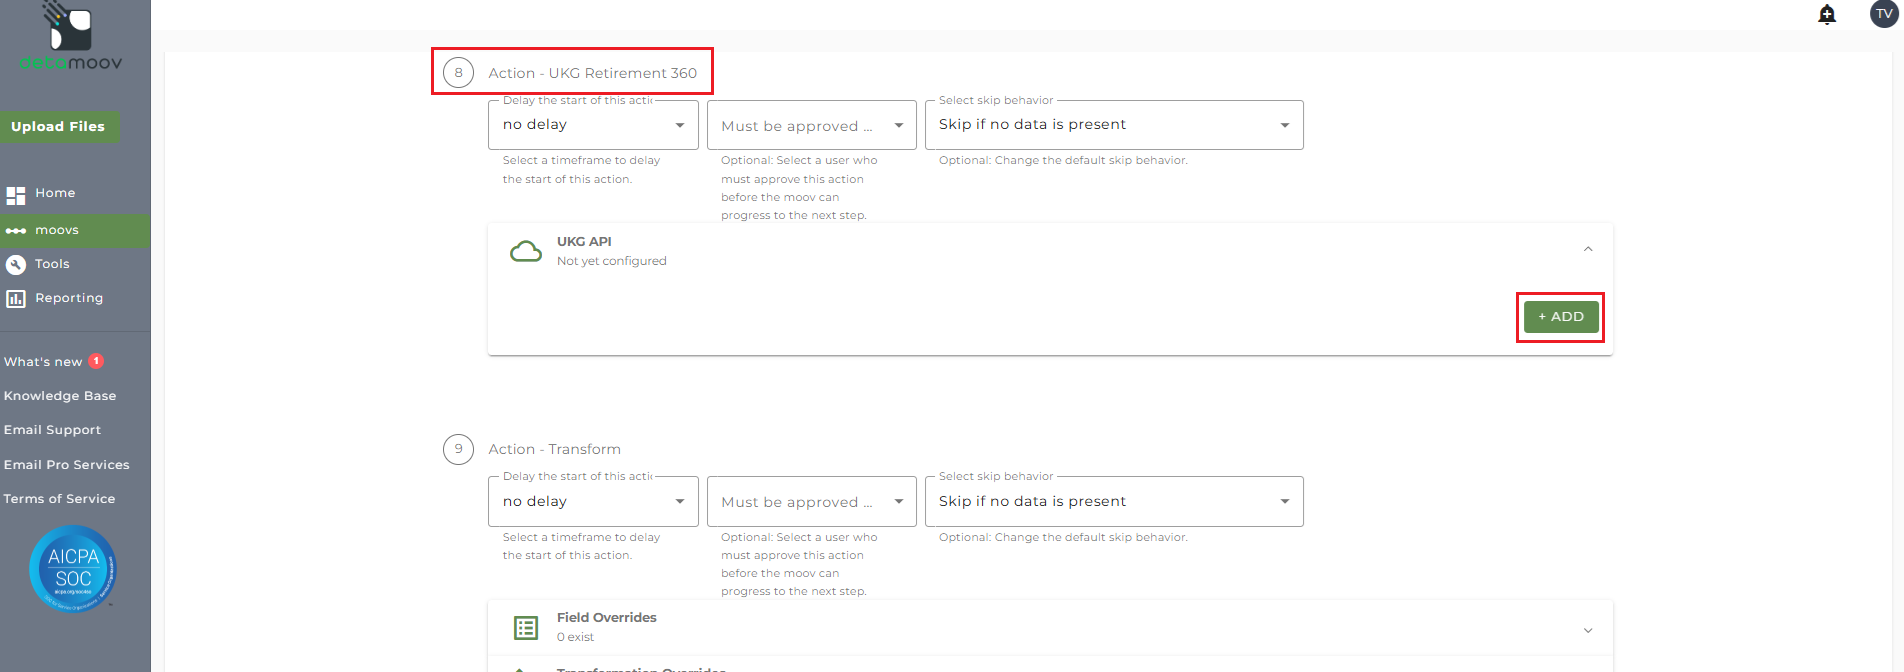Open step 9 skip behavior dropdown
This screenshot has height=672, width=1904.
[1113, 501]
